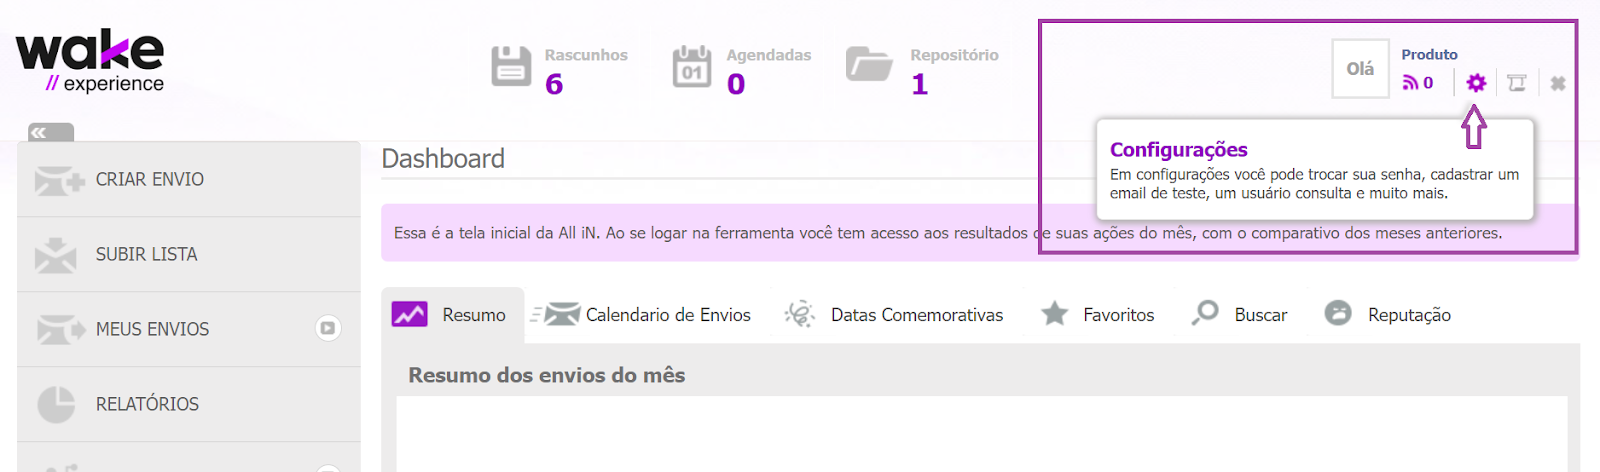Viewport: 1600px width, 472px height.
Task: Open the Datas Comemorativas tab
Action: tap(894, 315)
